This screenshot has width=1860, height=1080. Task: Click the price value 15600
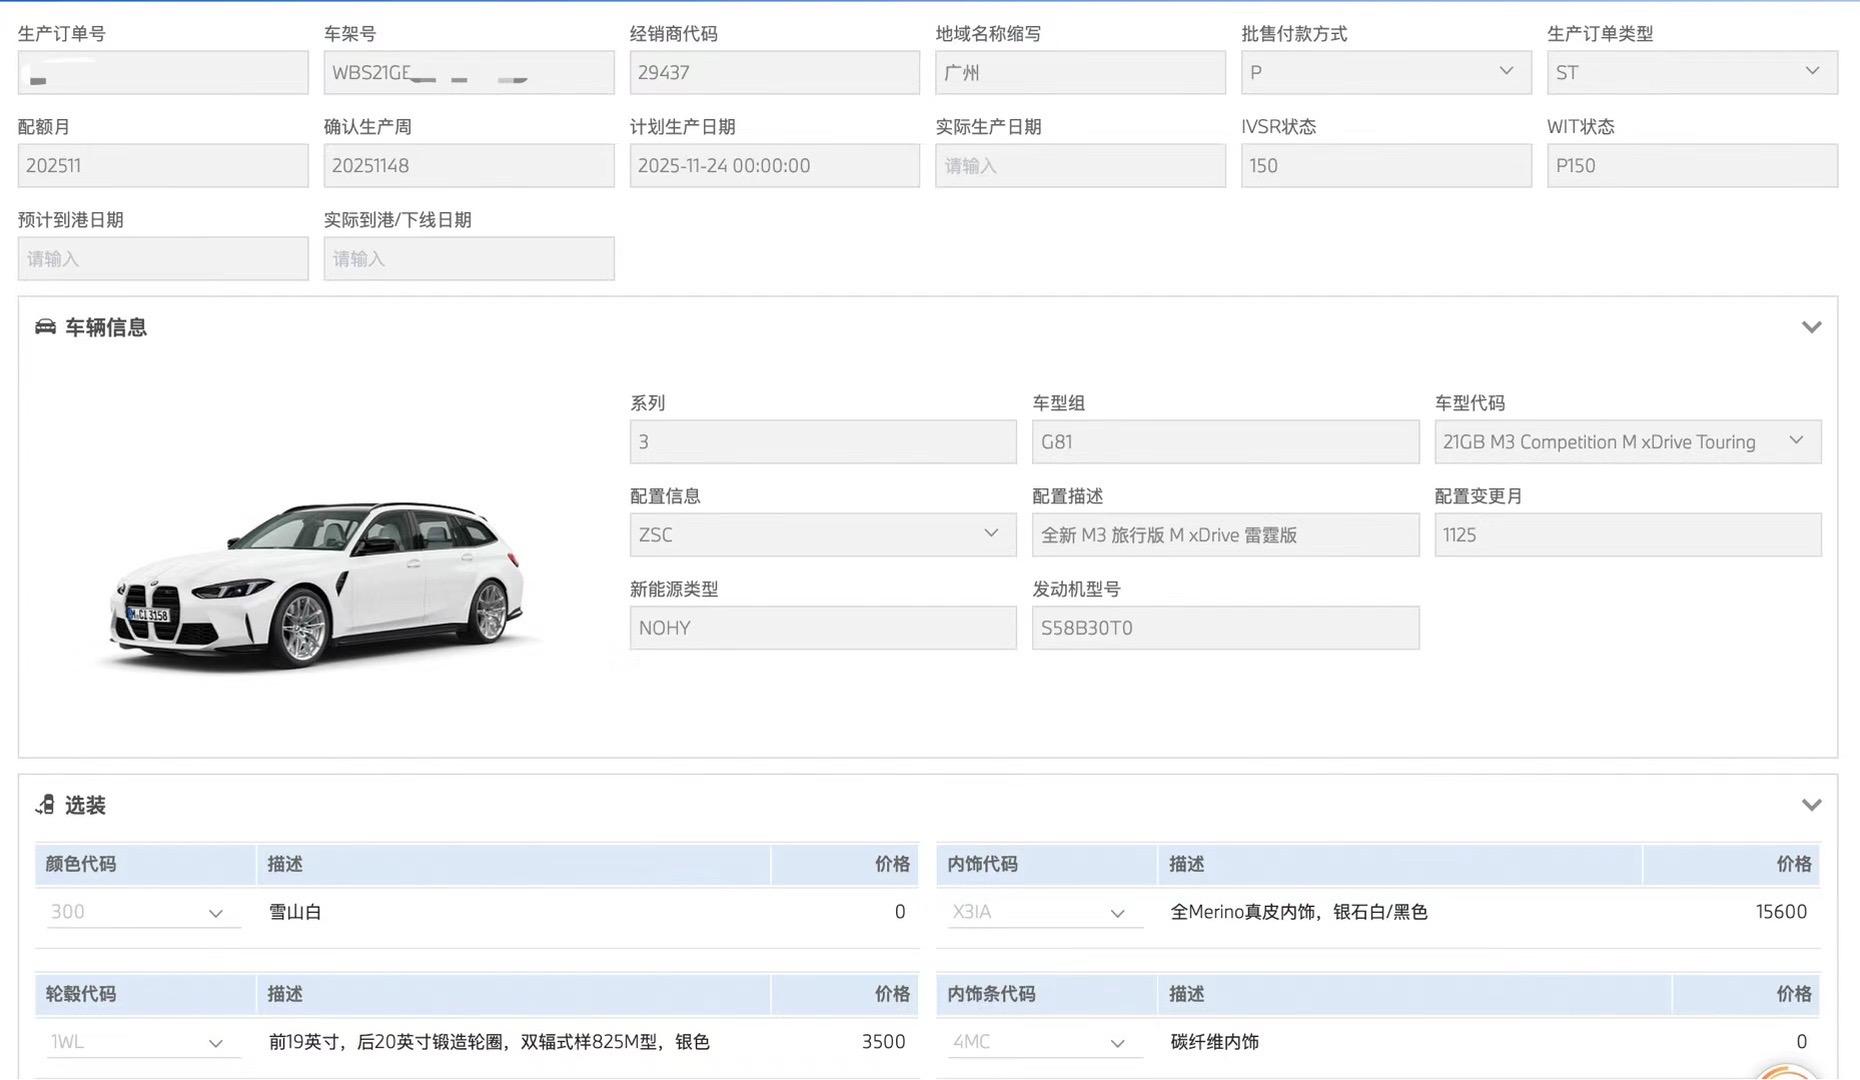pyautogui.click(x=1781, y=912)
